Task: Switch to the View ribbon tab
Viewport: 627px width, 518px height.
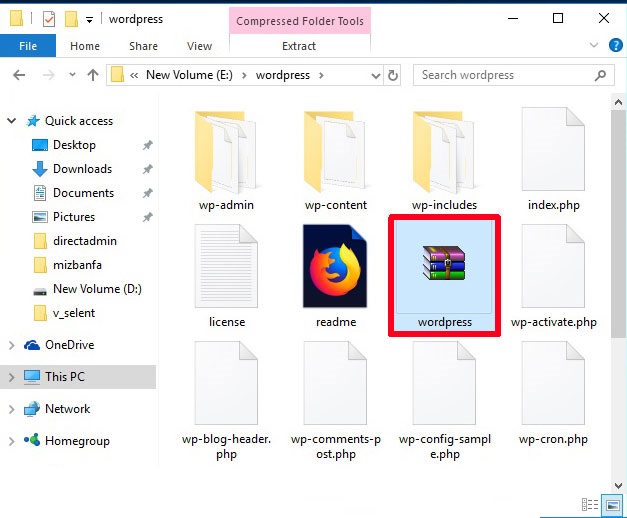Action: click(x=199, y=46)
